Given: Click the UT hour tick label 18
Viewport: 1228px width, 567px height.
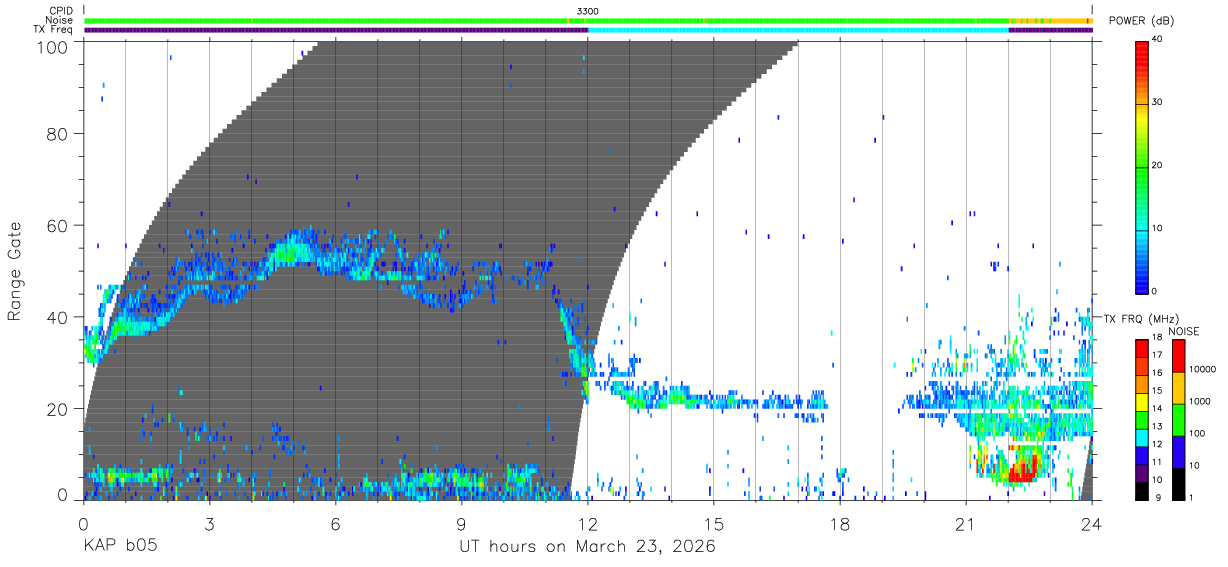Looking at the screenshot, I should (x=840, y=523).
